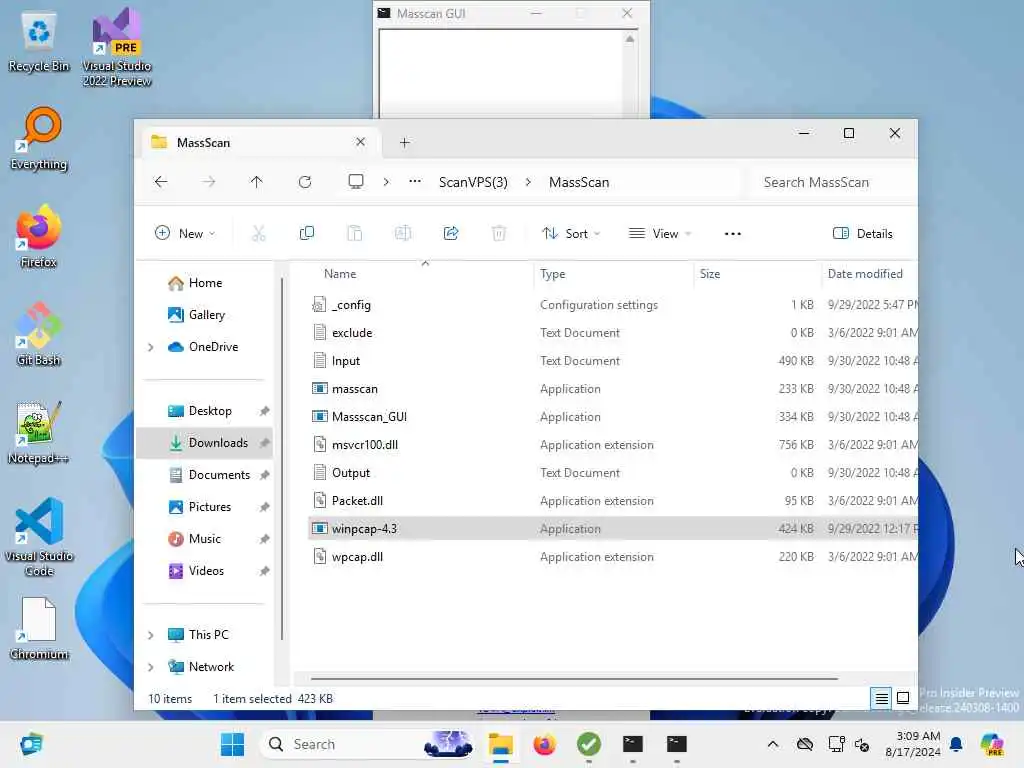Go up one folder level
The width and height of the screenshot is (1024, 768).
click(257, 182)
